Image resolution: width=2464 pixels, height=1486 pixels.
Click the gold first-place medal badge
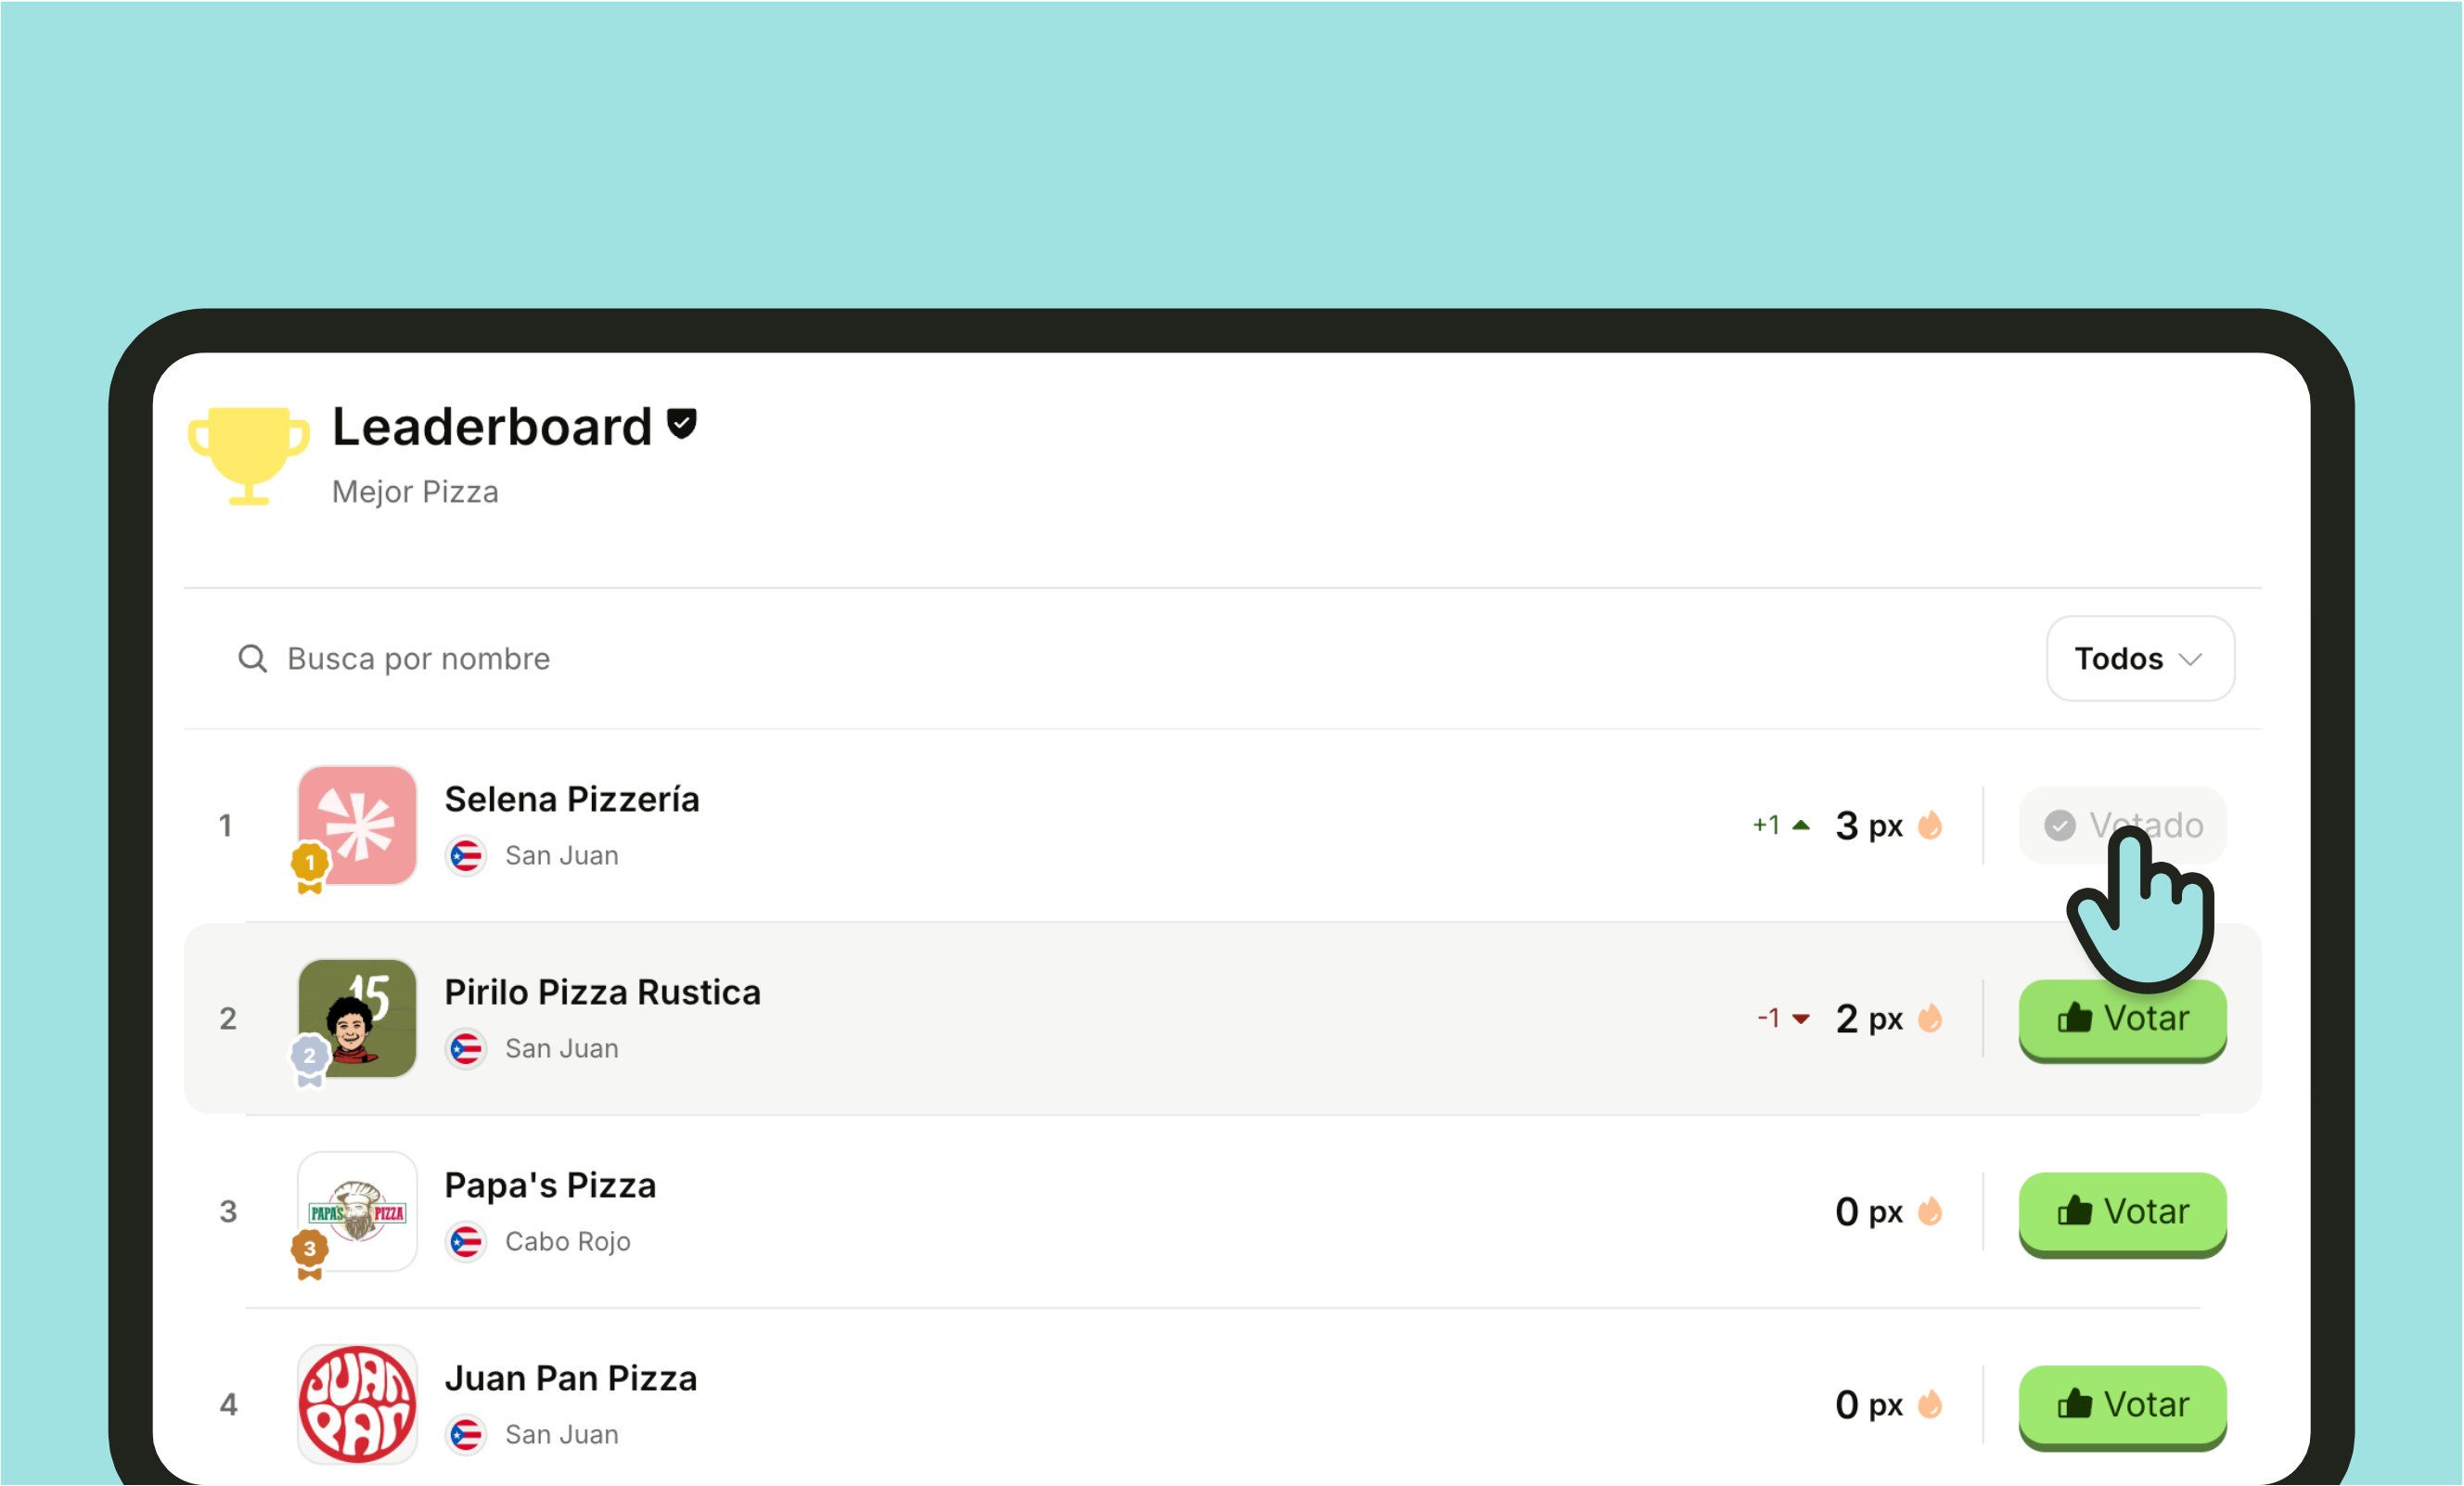coord(310,868)
